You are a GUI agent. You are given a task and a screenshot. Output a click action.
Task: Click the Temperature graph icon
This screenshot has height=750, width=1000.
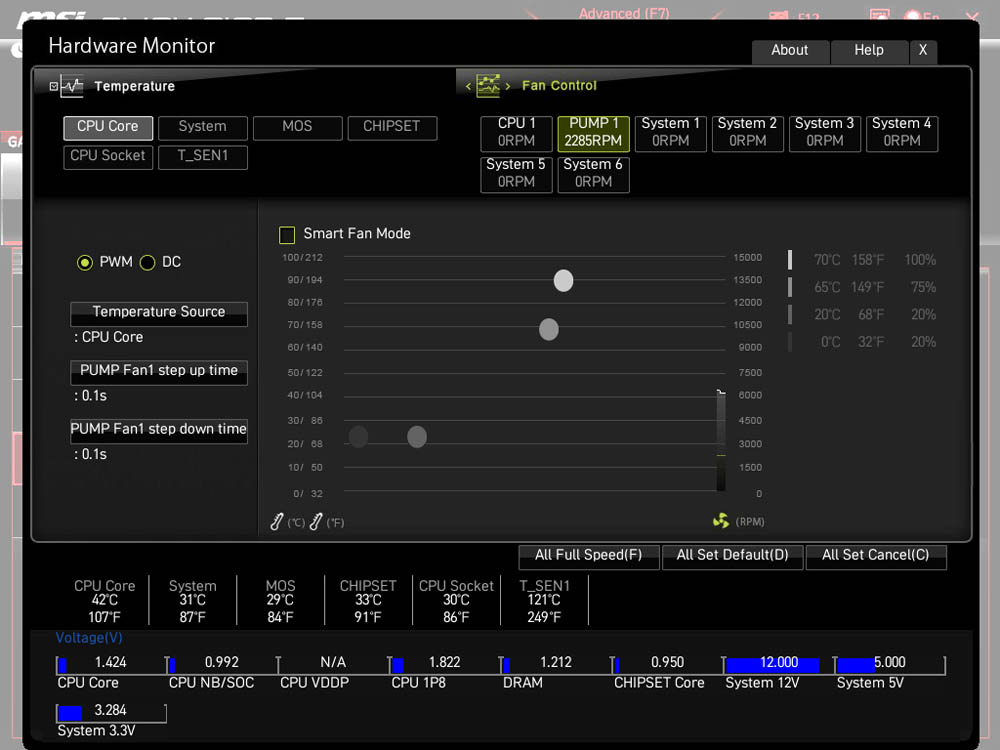click(72, 86)
